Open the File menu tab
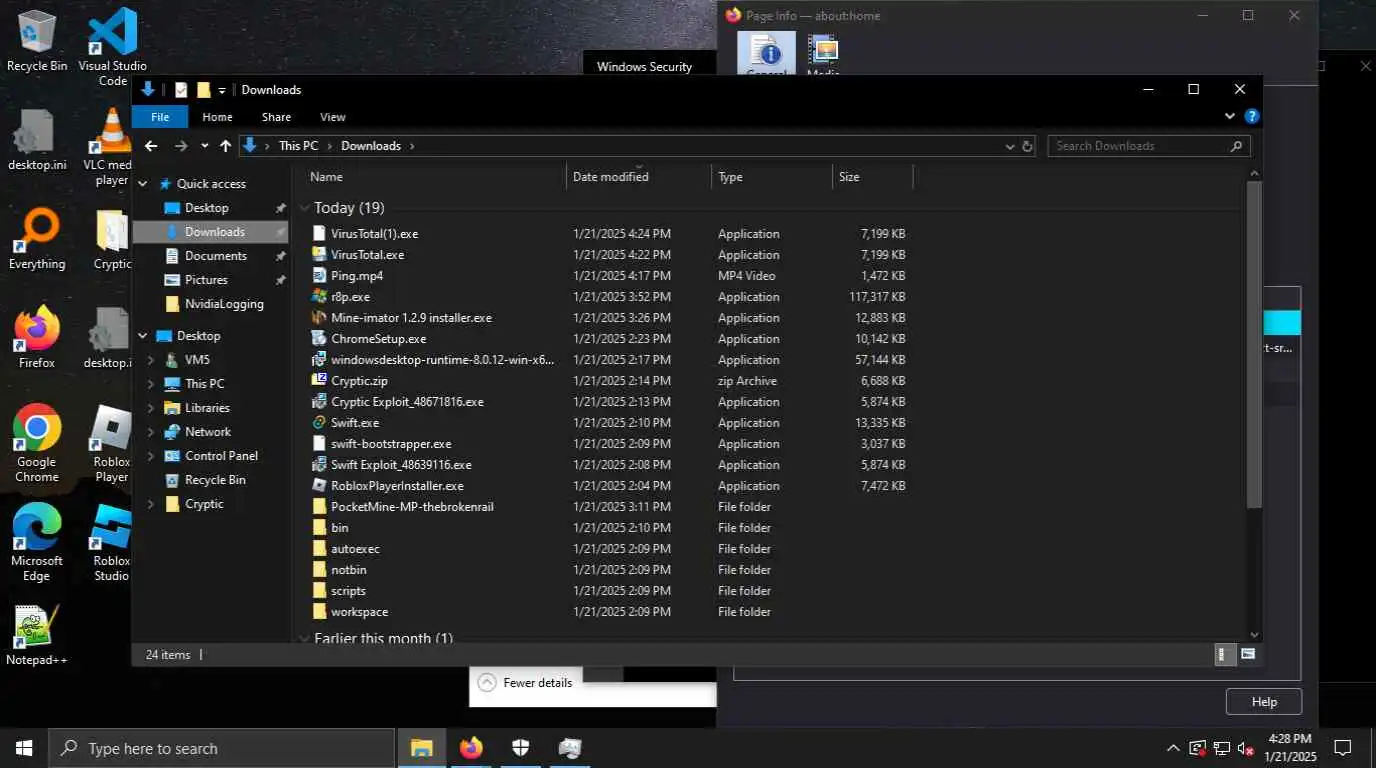 [160, 117]
